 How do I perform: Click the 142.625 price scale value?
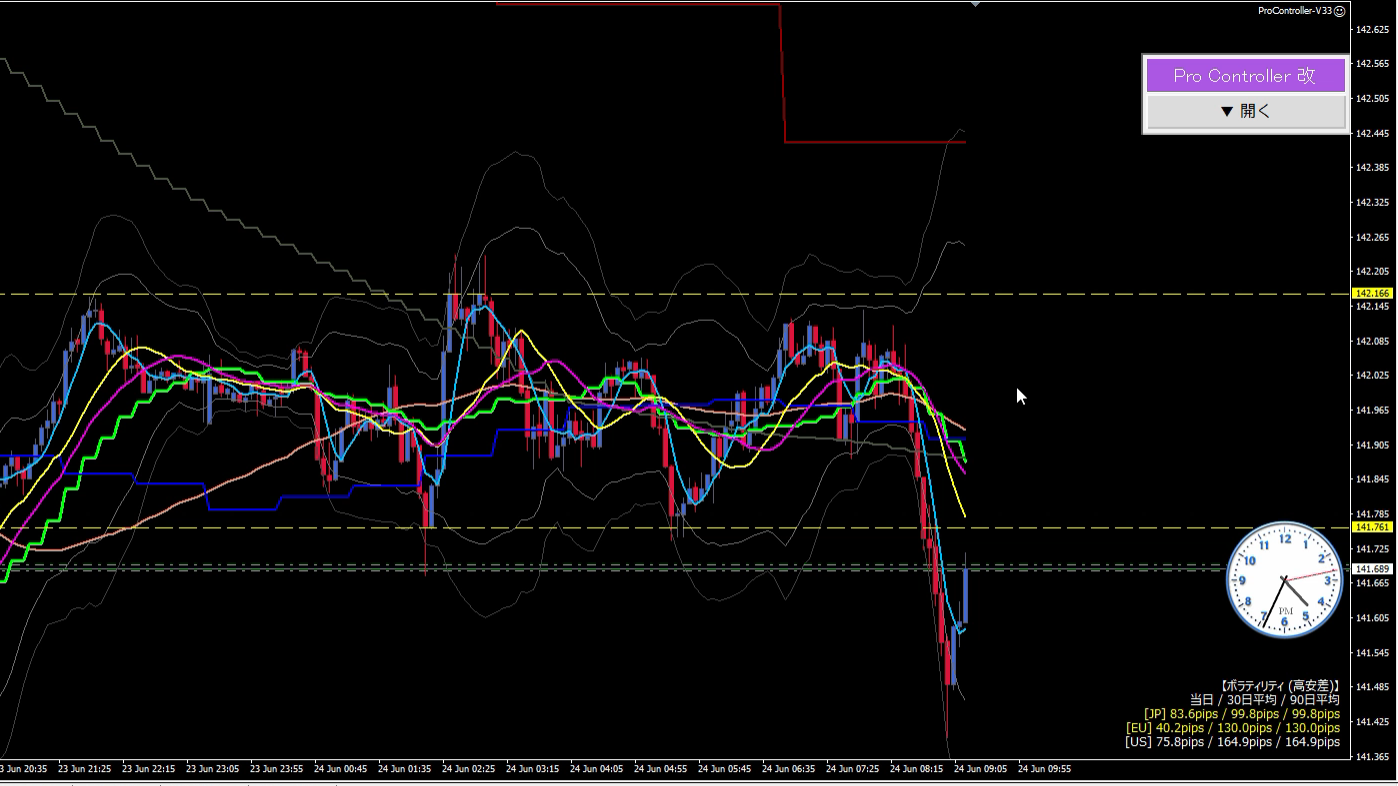1373,30
